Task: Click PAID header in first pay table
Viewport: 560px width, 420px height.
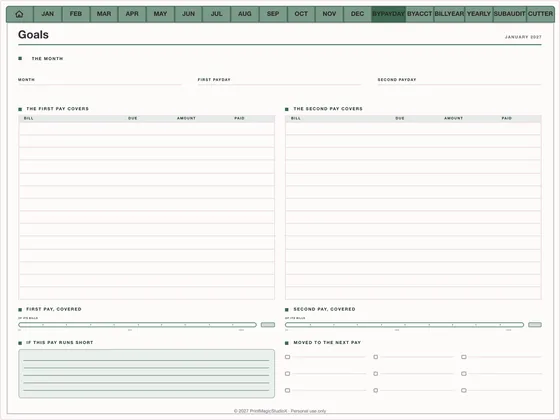Action: pyautogui.click(x=239, y=118)
